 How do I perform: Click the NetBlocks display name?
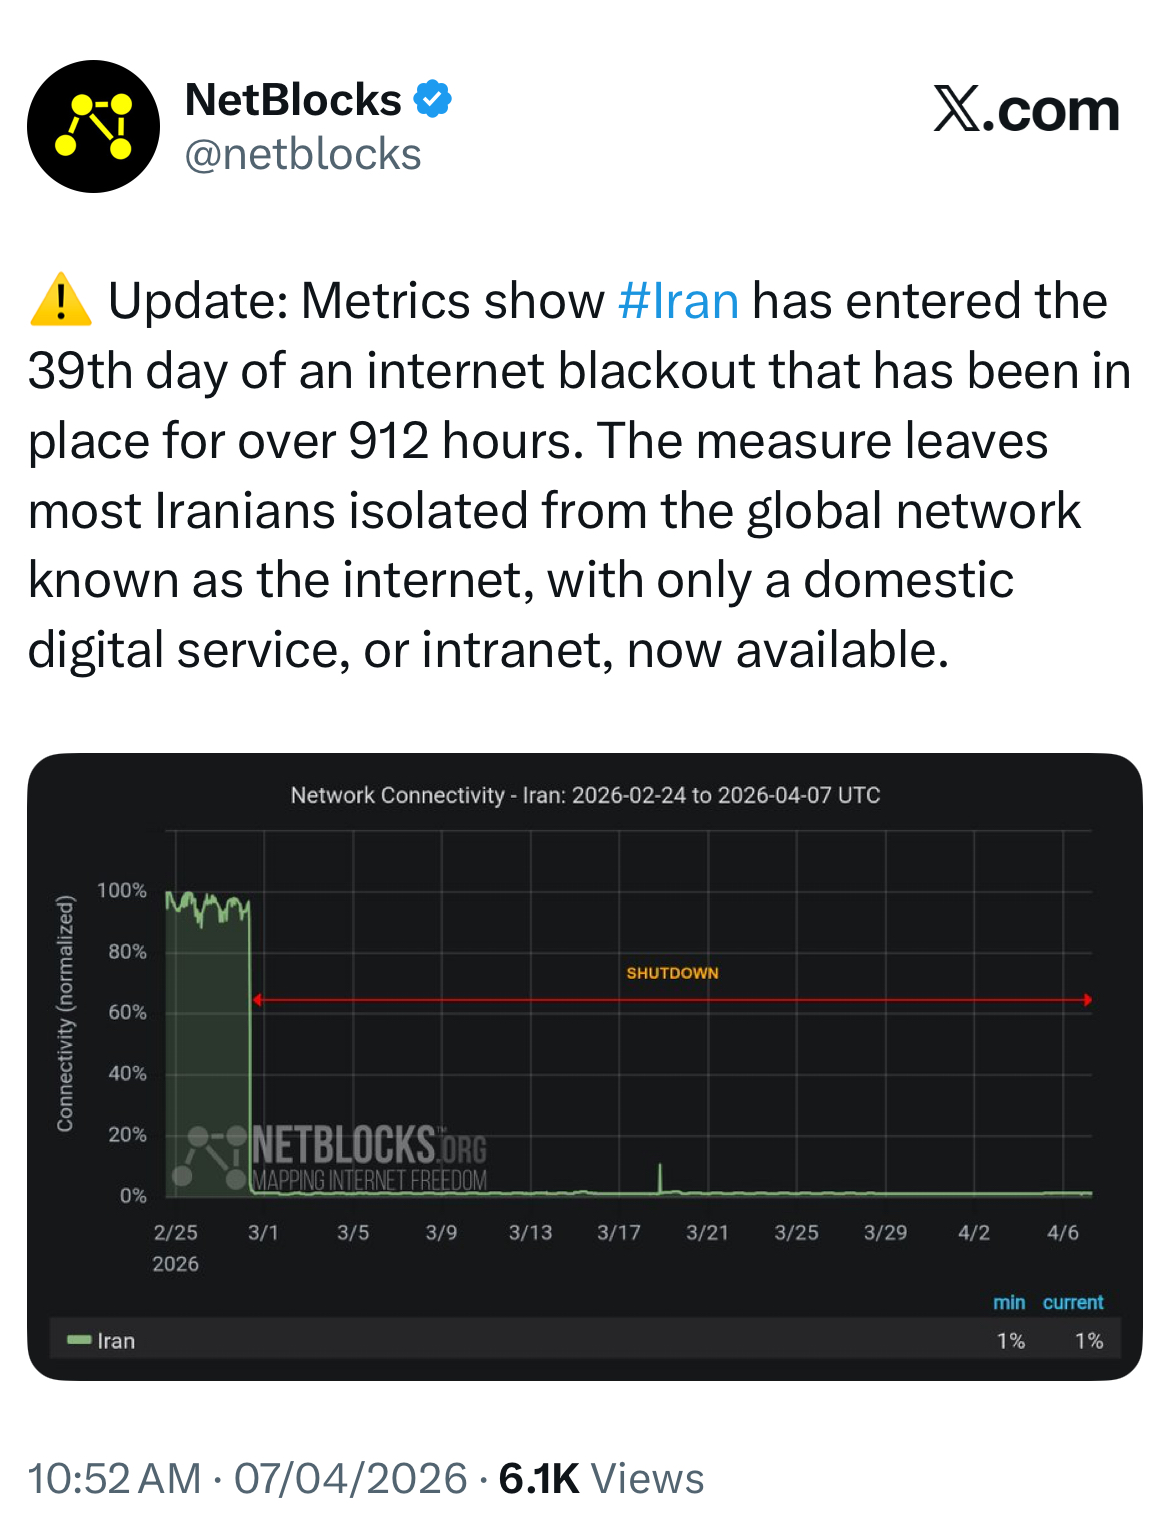pos(293,100)
